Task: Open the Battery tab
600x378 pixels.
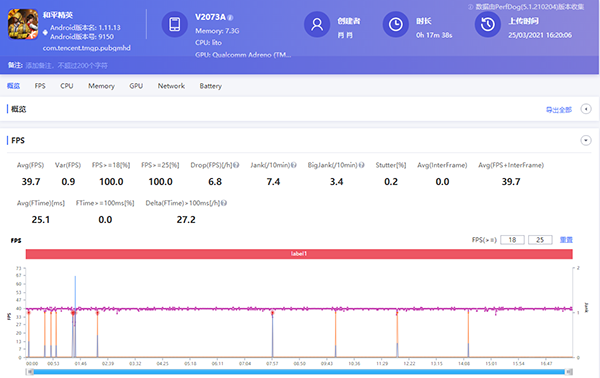Action: pos(210,86)
